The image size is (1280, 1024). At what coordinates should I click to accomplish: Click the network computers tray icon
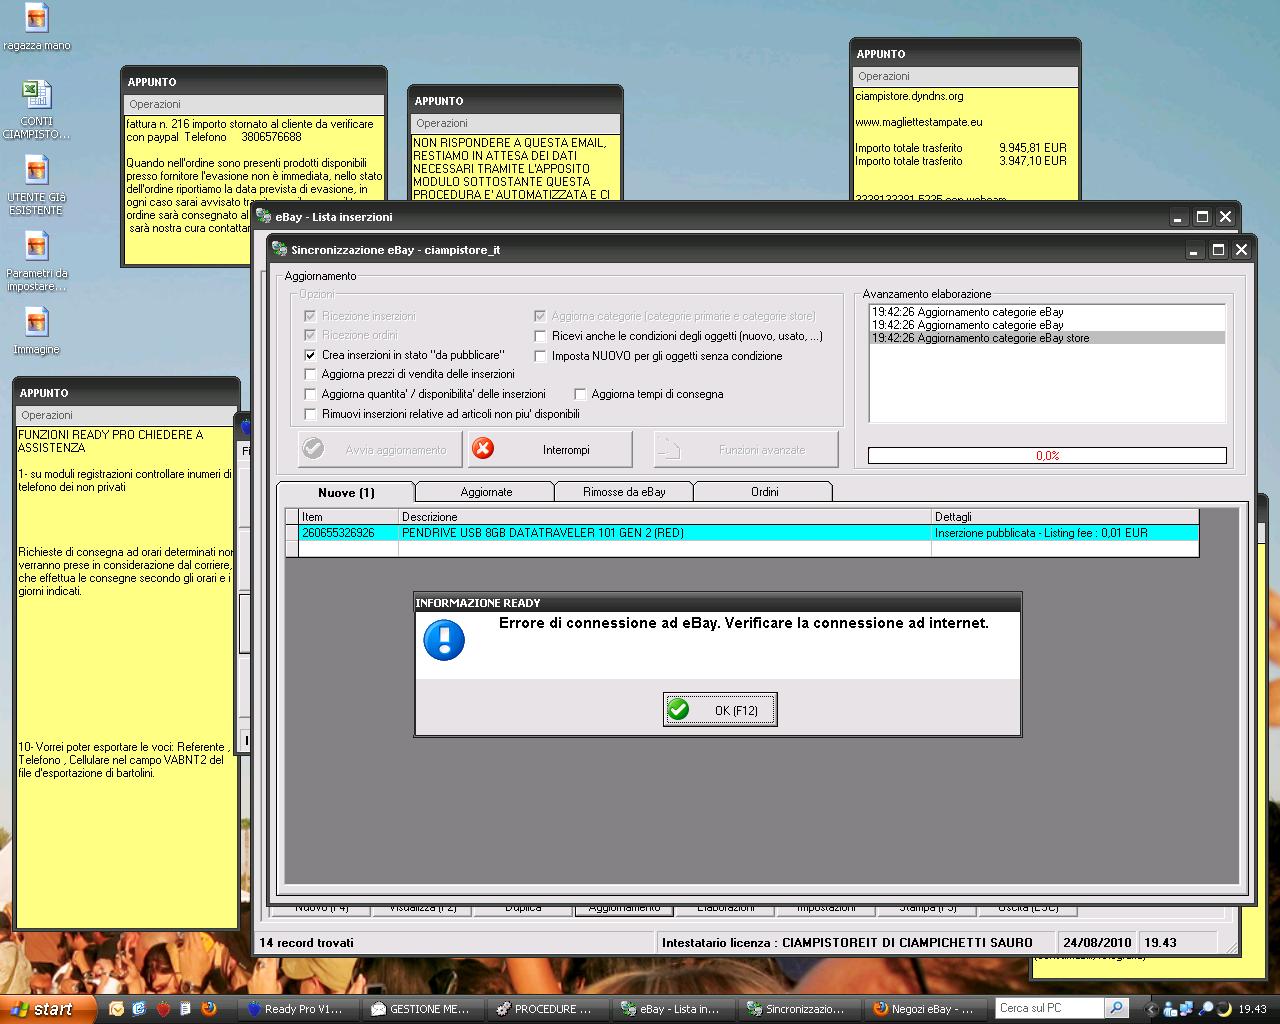pos(1187,1009)
